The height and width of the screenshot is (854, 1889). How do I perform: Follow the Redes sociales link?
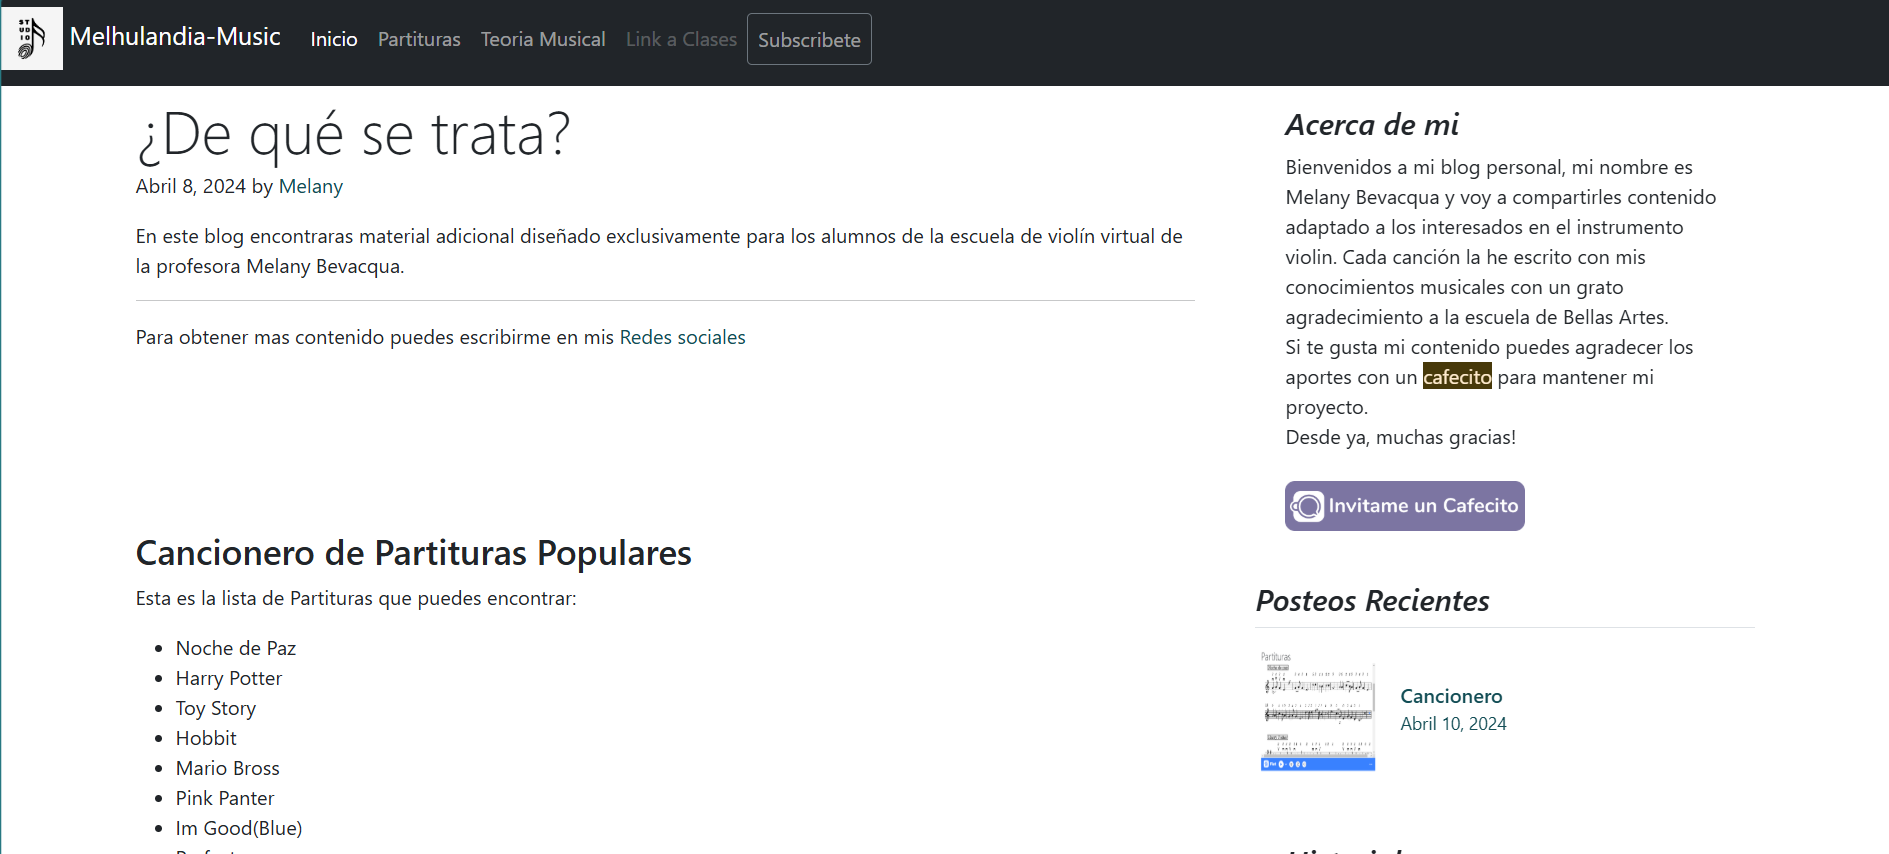[683, 337]
